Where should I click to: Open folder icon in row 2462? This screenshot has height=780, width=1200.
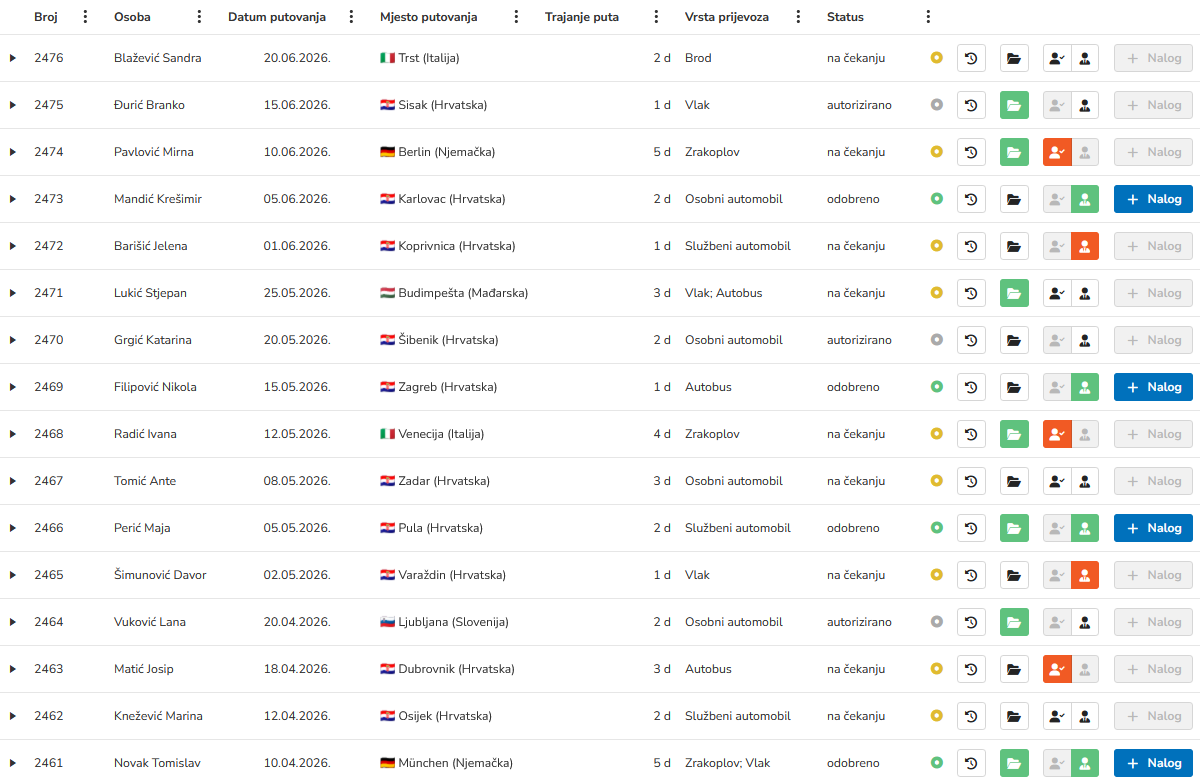tap(1014, 716)
